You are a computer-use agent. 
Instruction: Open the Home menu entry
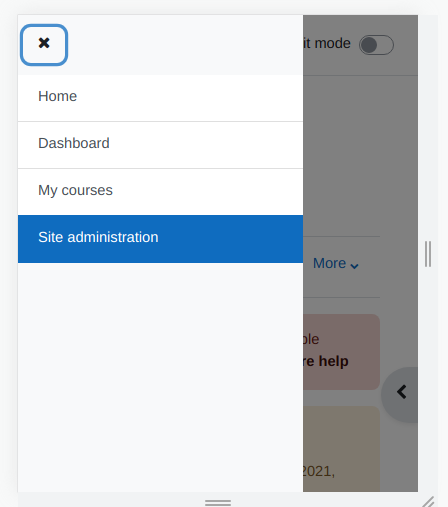(160, 98)
